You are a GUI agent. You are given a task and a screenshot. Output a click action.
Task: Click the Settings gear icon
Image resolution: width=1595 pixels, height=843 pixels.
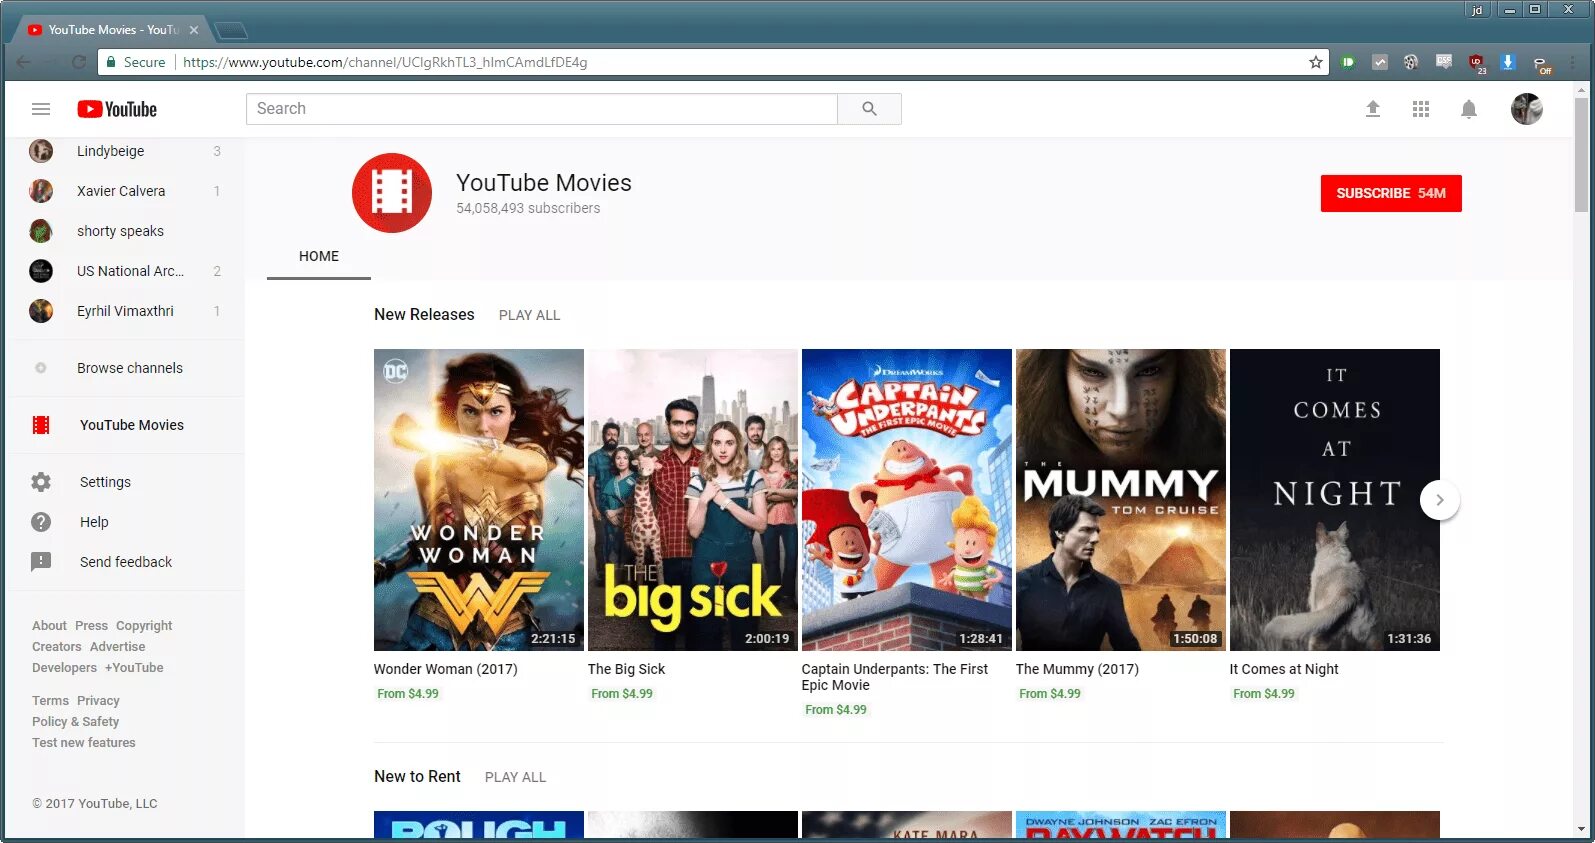(41, 482)
